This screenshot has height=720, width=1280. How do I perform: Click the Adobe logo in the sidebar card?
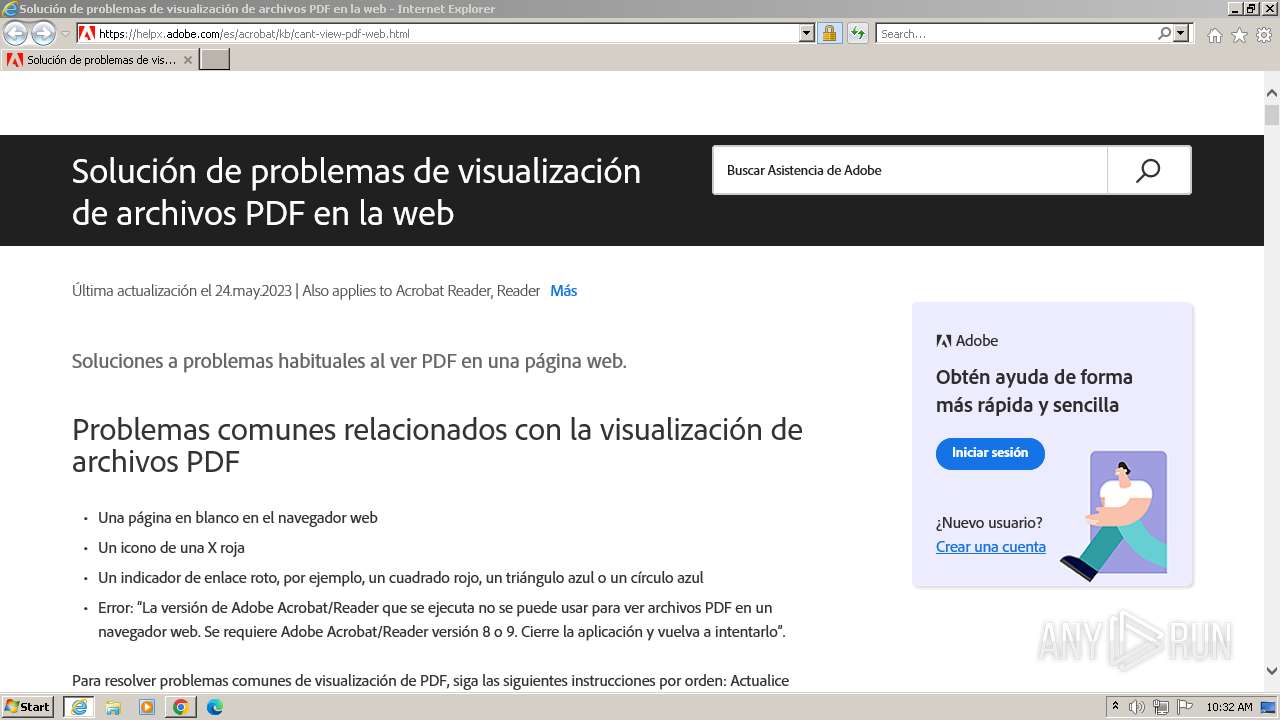(967, 341)
